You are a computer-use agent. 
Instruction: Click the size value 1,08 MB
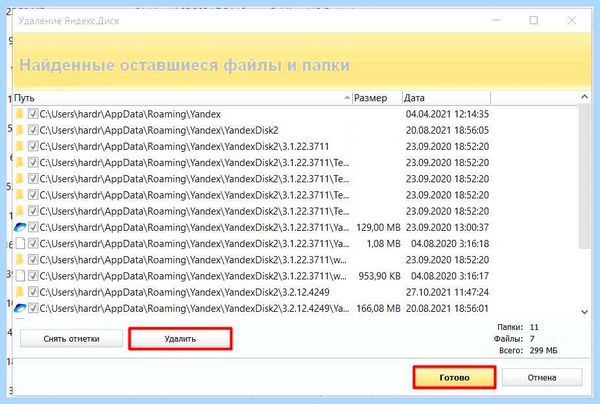click(x=383, y=244)
